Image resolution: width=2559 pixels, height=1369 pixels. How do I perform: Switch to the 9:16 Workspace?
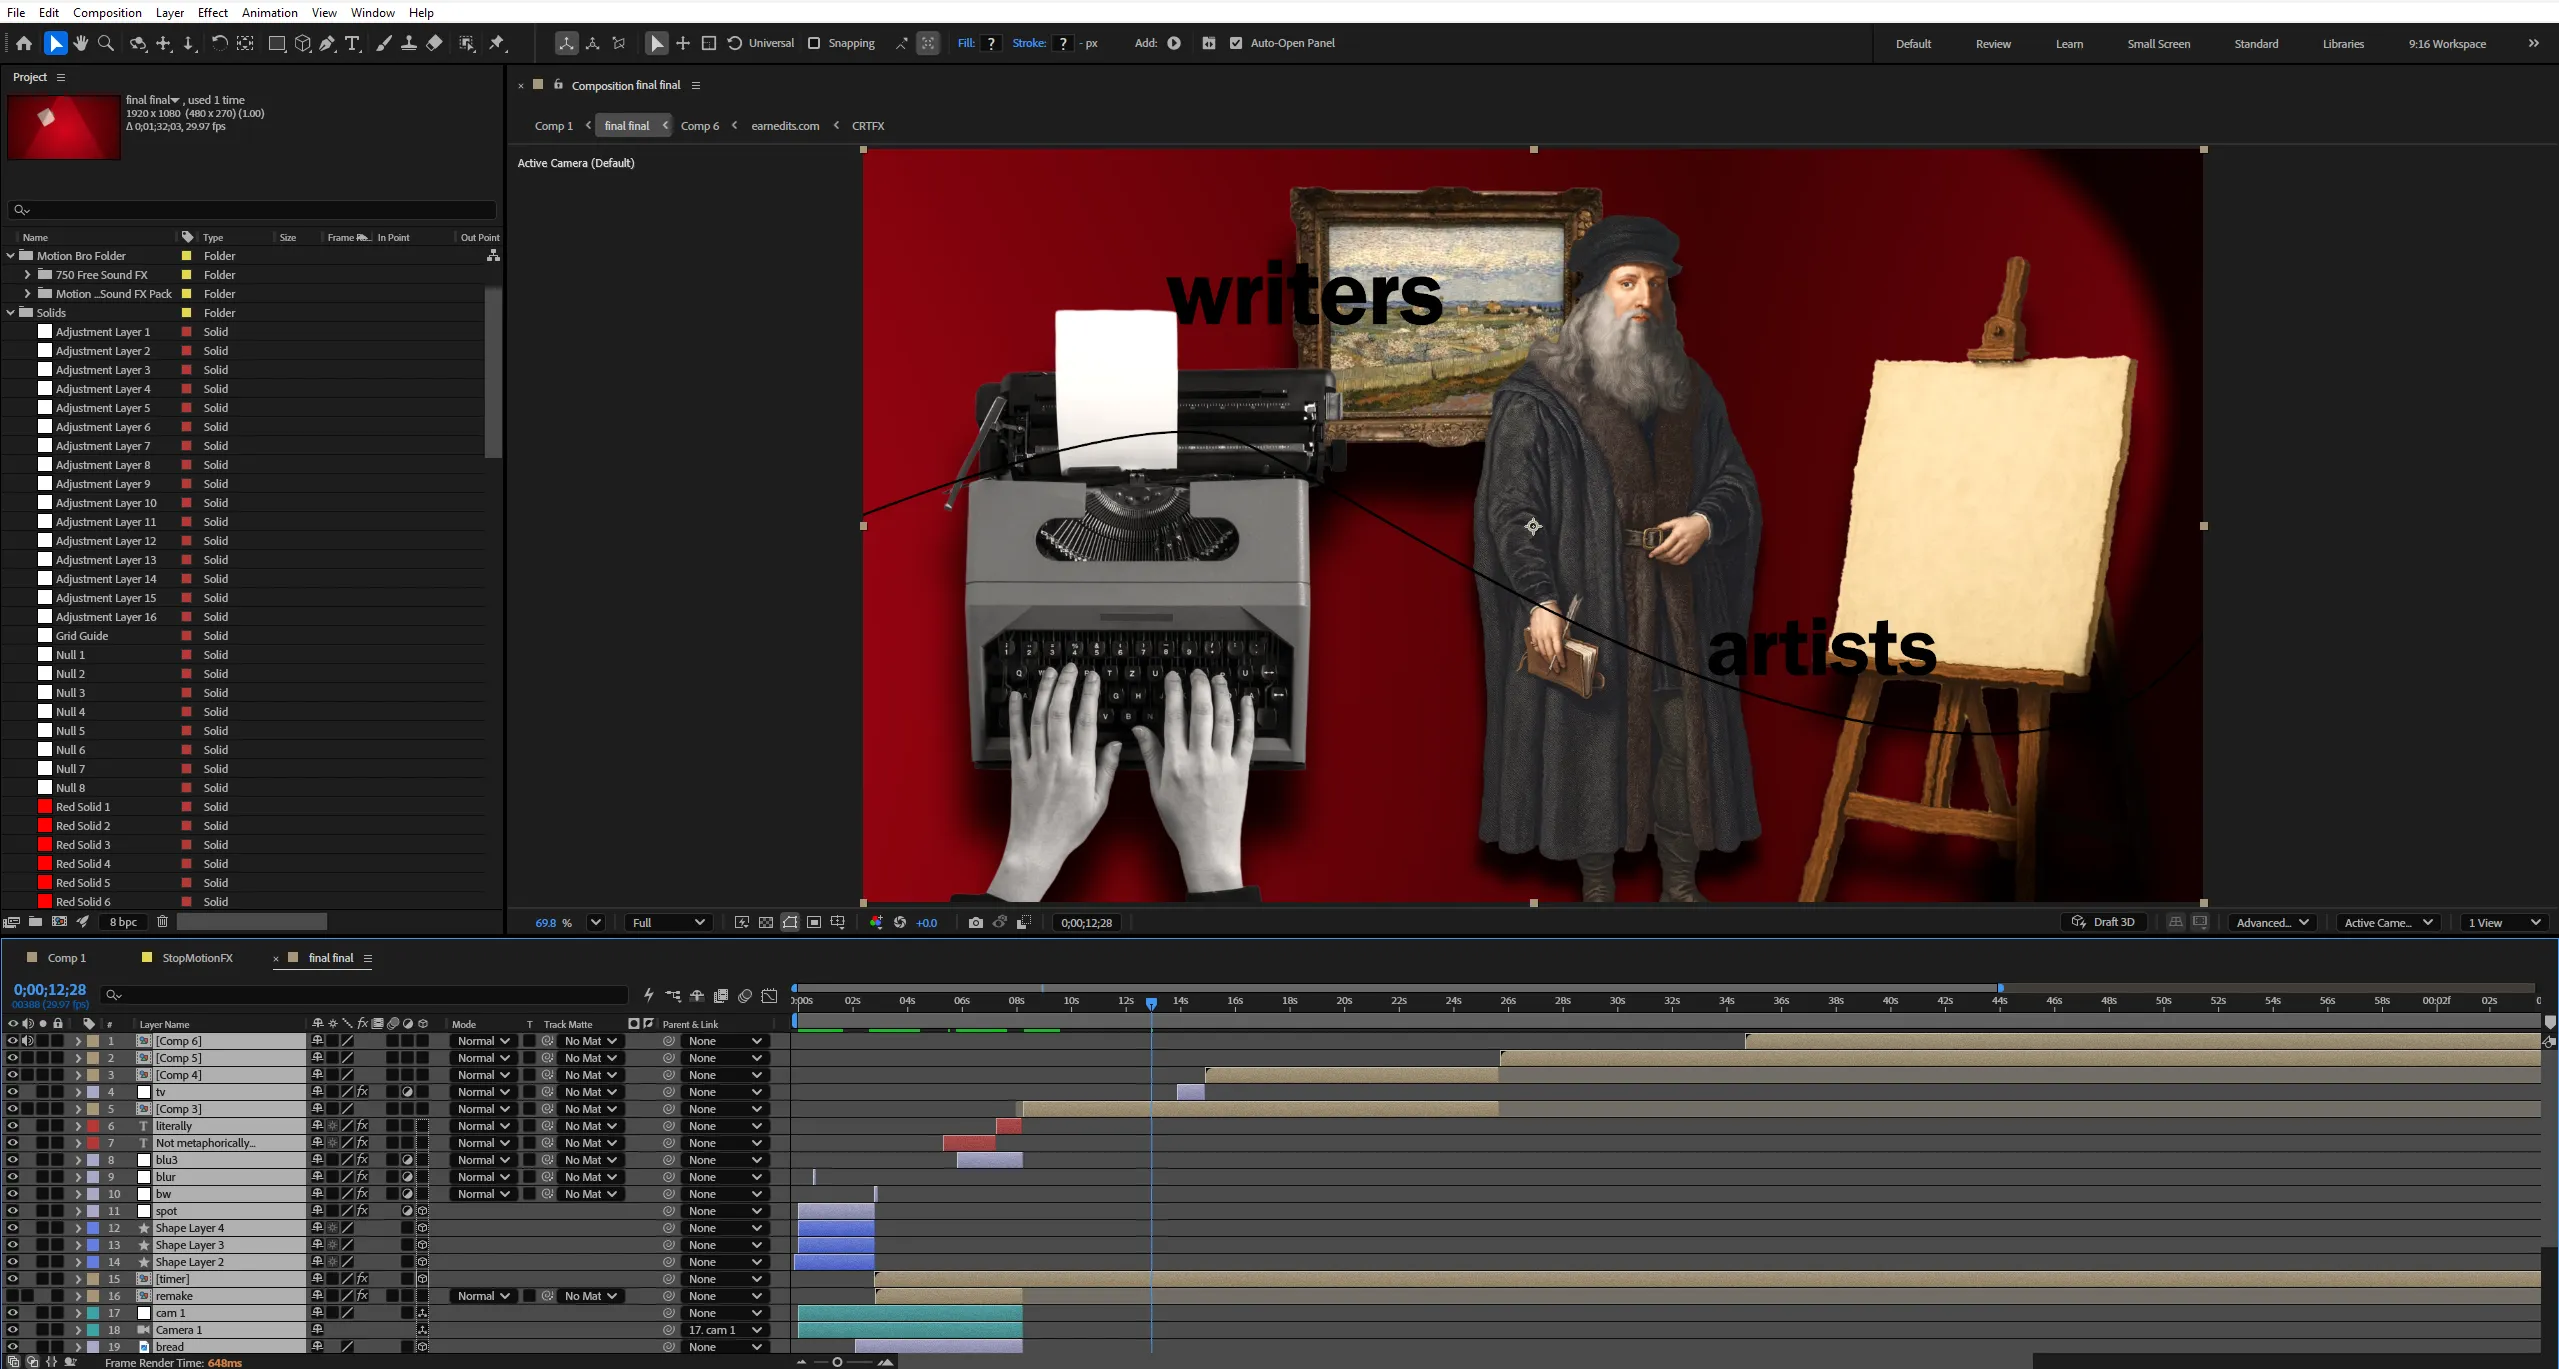point(2447,44)
